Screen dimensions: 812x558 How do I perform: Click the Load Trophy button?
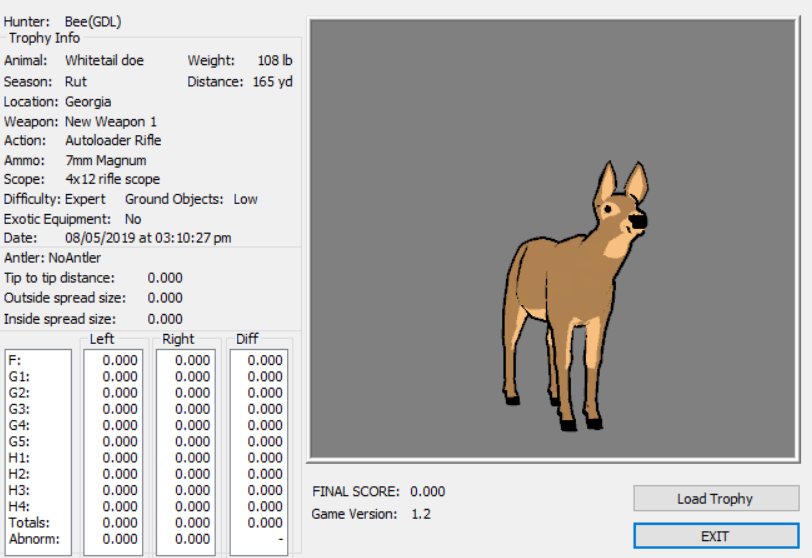click(715, 498)
